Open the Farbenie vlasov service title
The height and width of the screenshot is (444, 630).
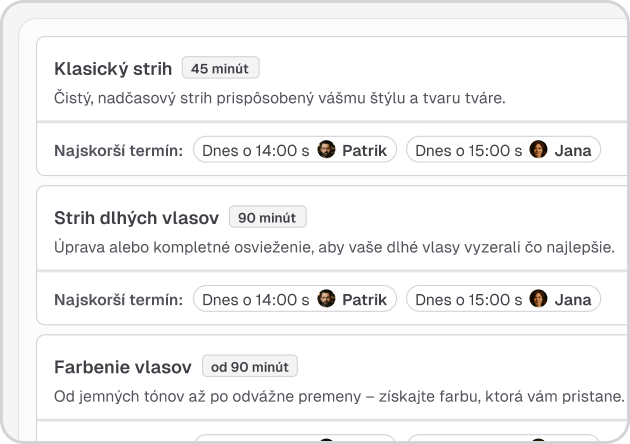tap(123, 367)
